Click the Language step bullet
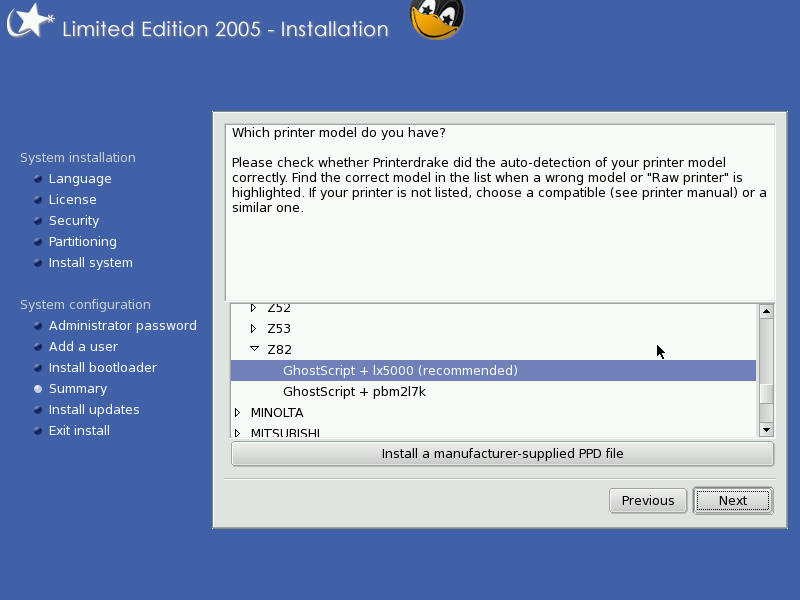 pos(38,179)
